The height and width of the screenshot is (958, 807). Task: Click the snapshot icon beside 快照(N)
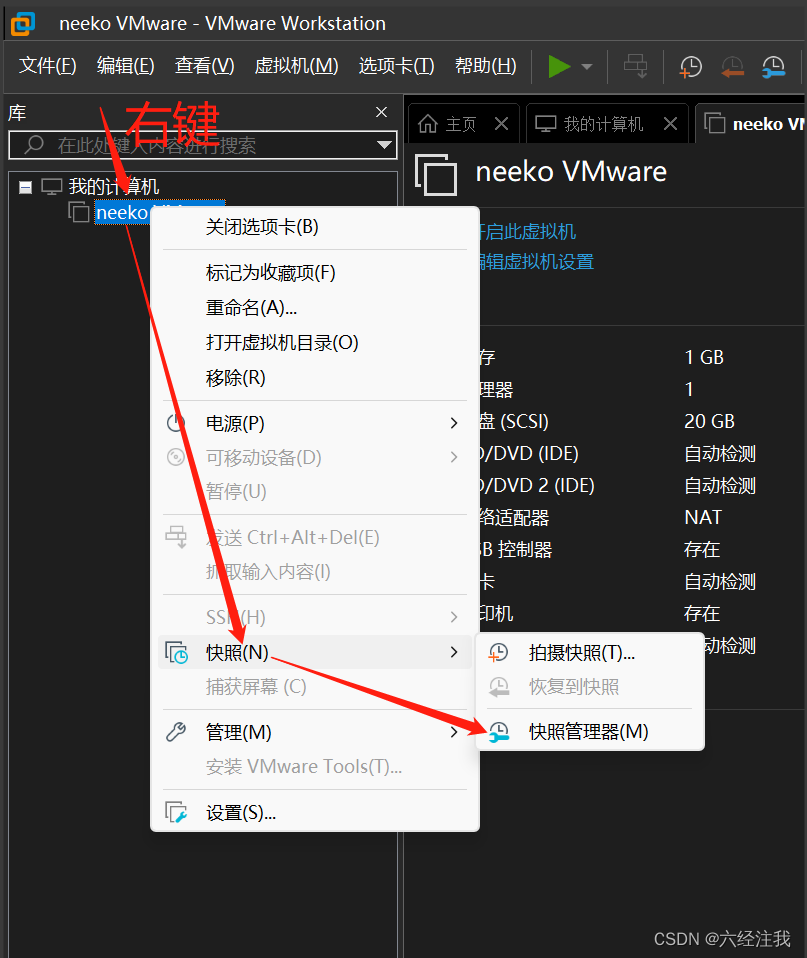click(x=177, y=653)
